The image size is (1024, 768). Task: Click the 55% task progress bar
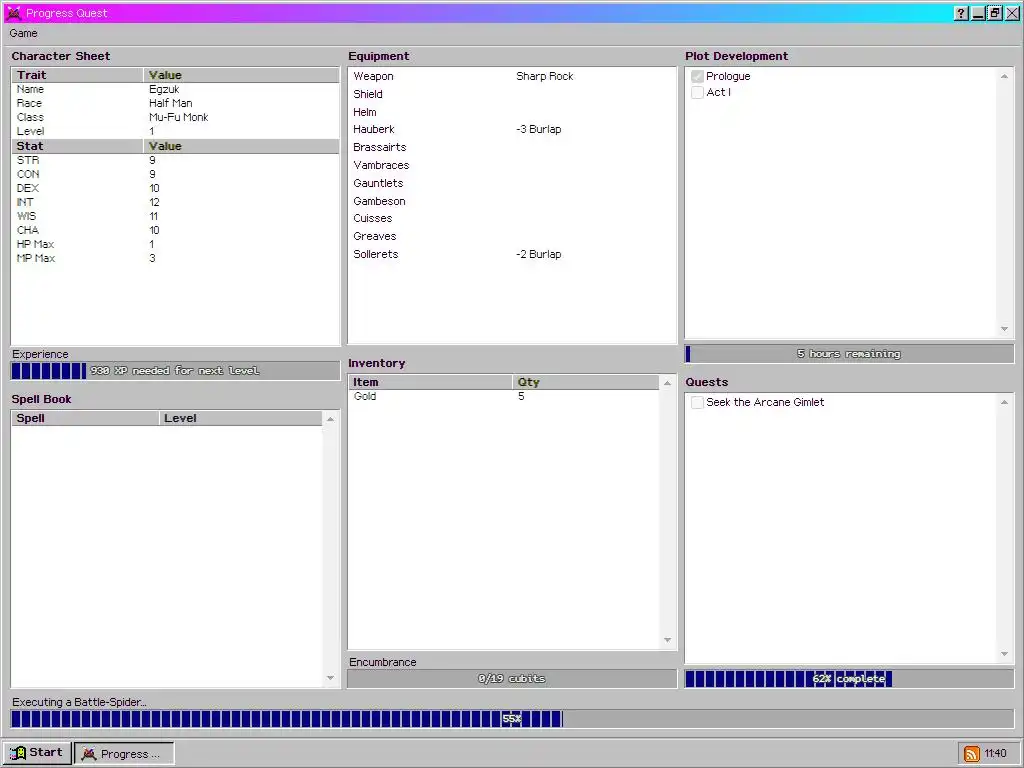pos(512,719)
